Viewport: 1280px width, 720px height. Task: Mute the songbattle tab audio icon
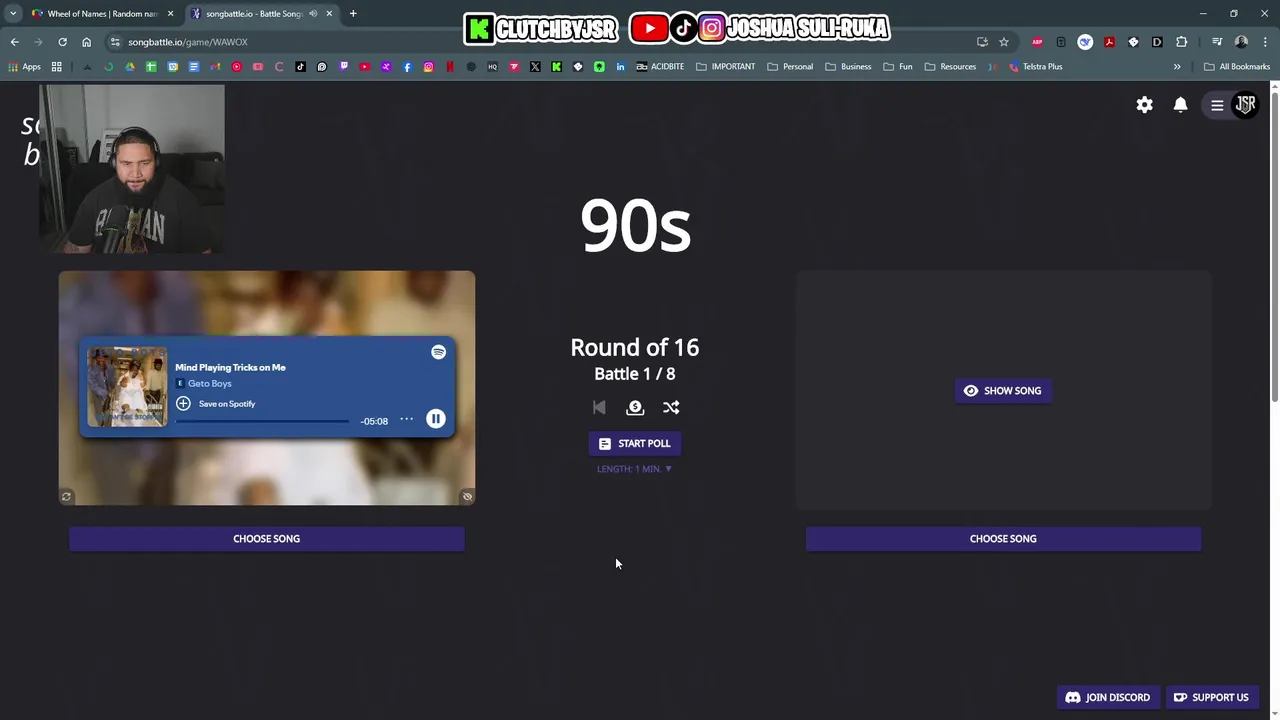313,14
